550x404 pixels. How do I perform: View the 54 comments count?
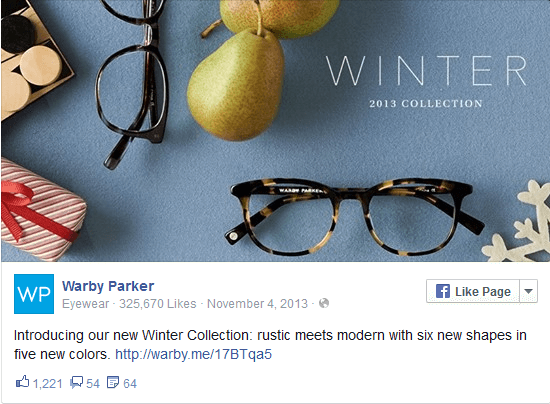pyautogui.click(x=93, y=383)
